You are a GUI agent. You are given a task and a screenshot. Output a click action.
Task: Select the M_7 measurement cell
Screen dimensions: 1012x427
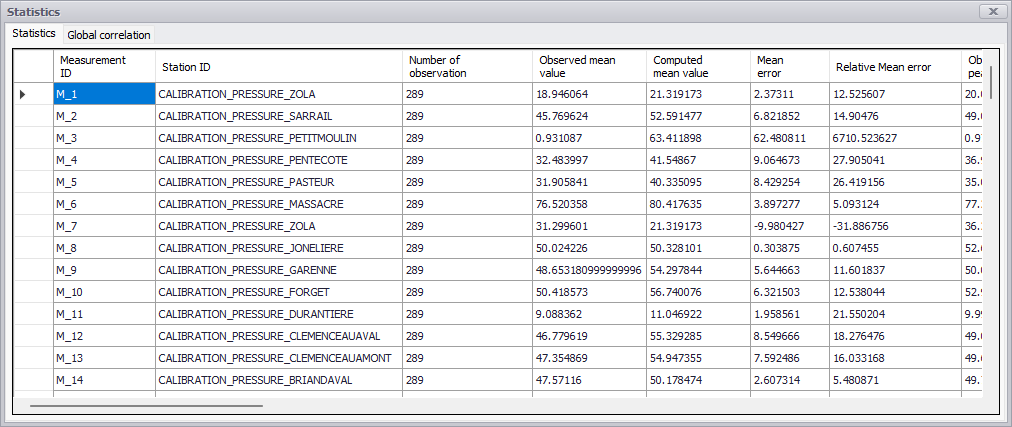(104, 226)
